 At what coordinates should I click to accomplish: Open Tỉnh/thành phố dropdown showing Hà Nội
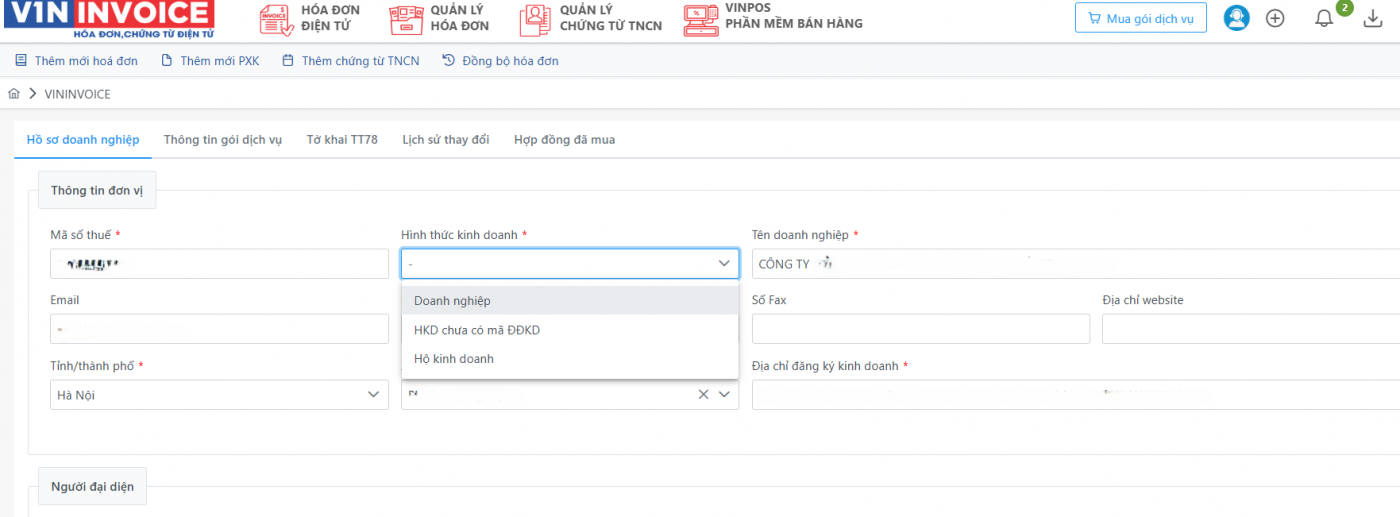[219, 395]
